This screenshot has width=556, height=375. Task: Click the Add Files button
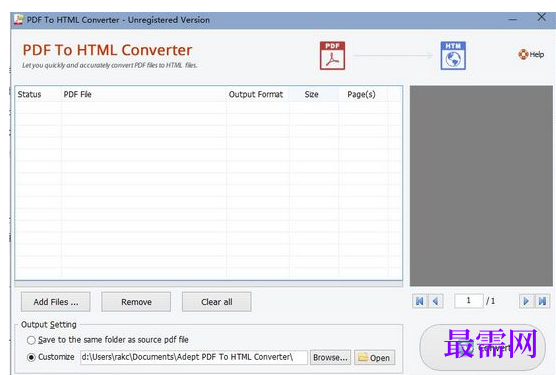[x=56, y=302]
